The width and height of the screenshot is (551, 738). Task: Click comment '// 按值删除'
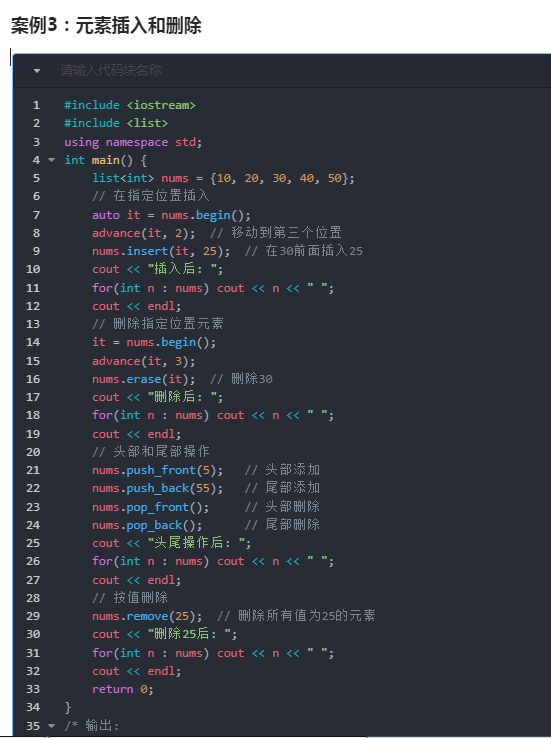click(x=130, y=598)
